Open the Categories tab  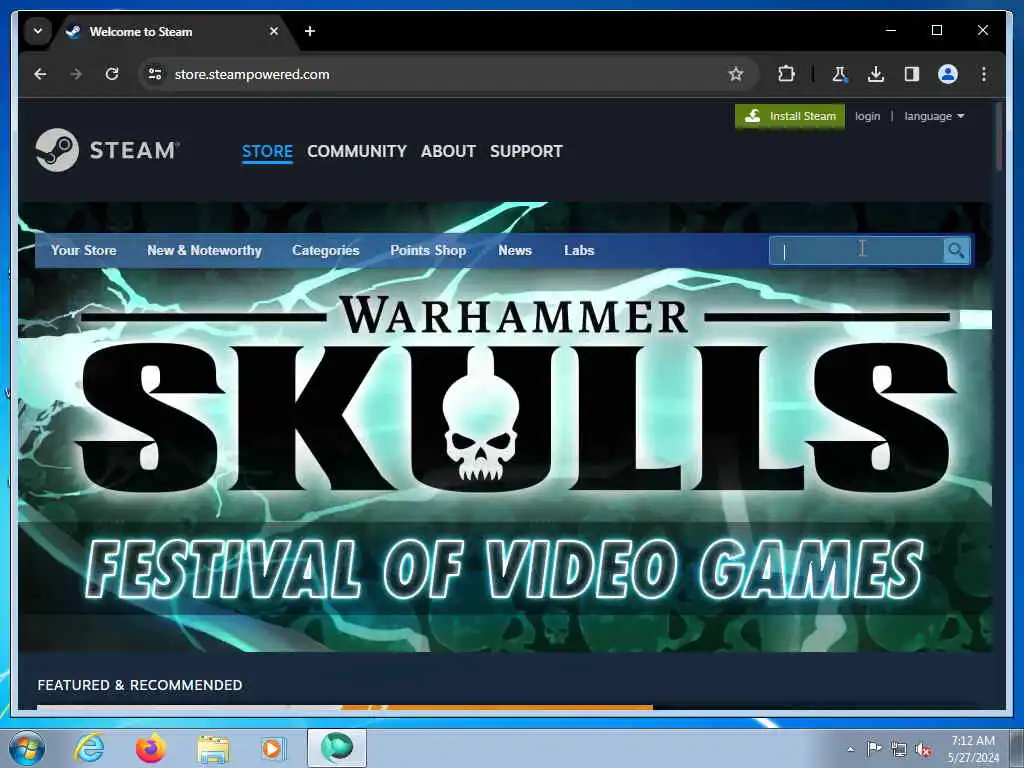point(326,251)
